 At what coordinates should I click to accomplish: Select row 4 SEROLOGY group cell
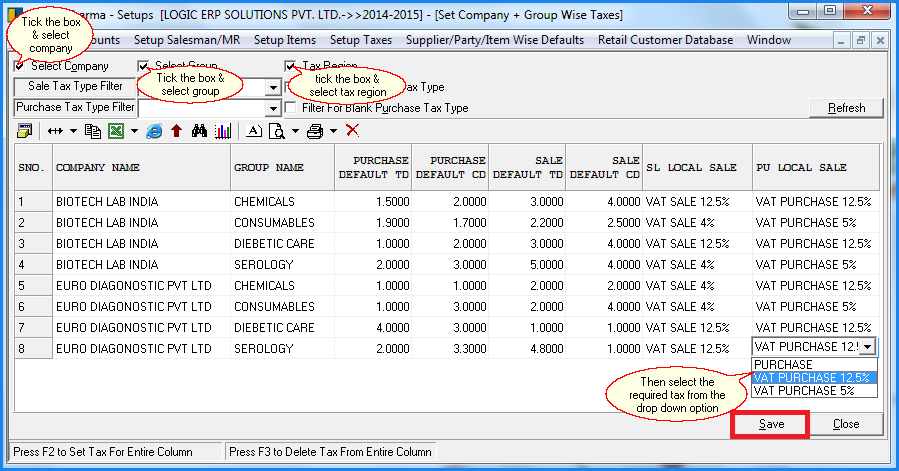[x=282, y=264]
